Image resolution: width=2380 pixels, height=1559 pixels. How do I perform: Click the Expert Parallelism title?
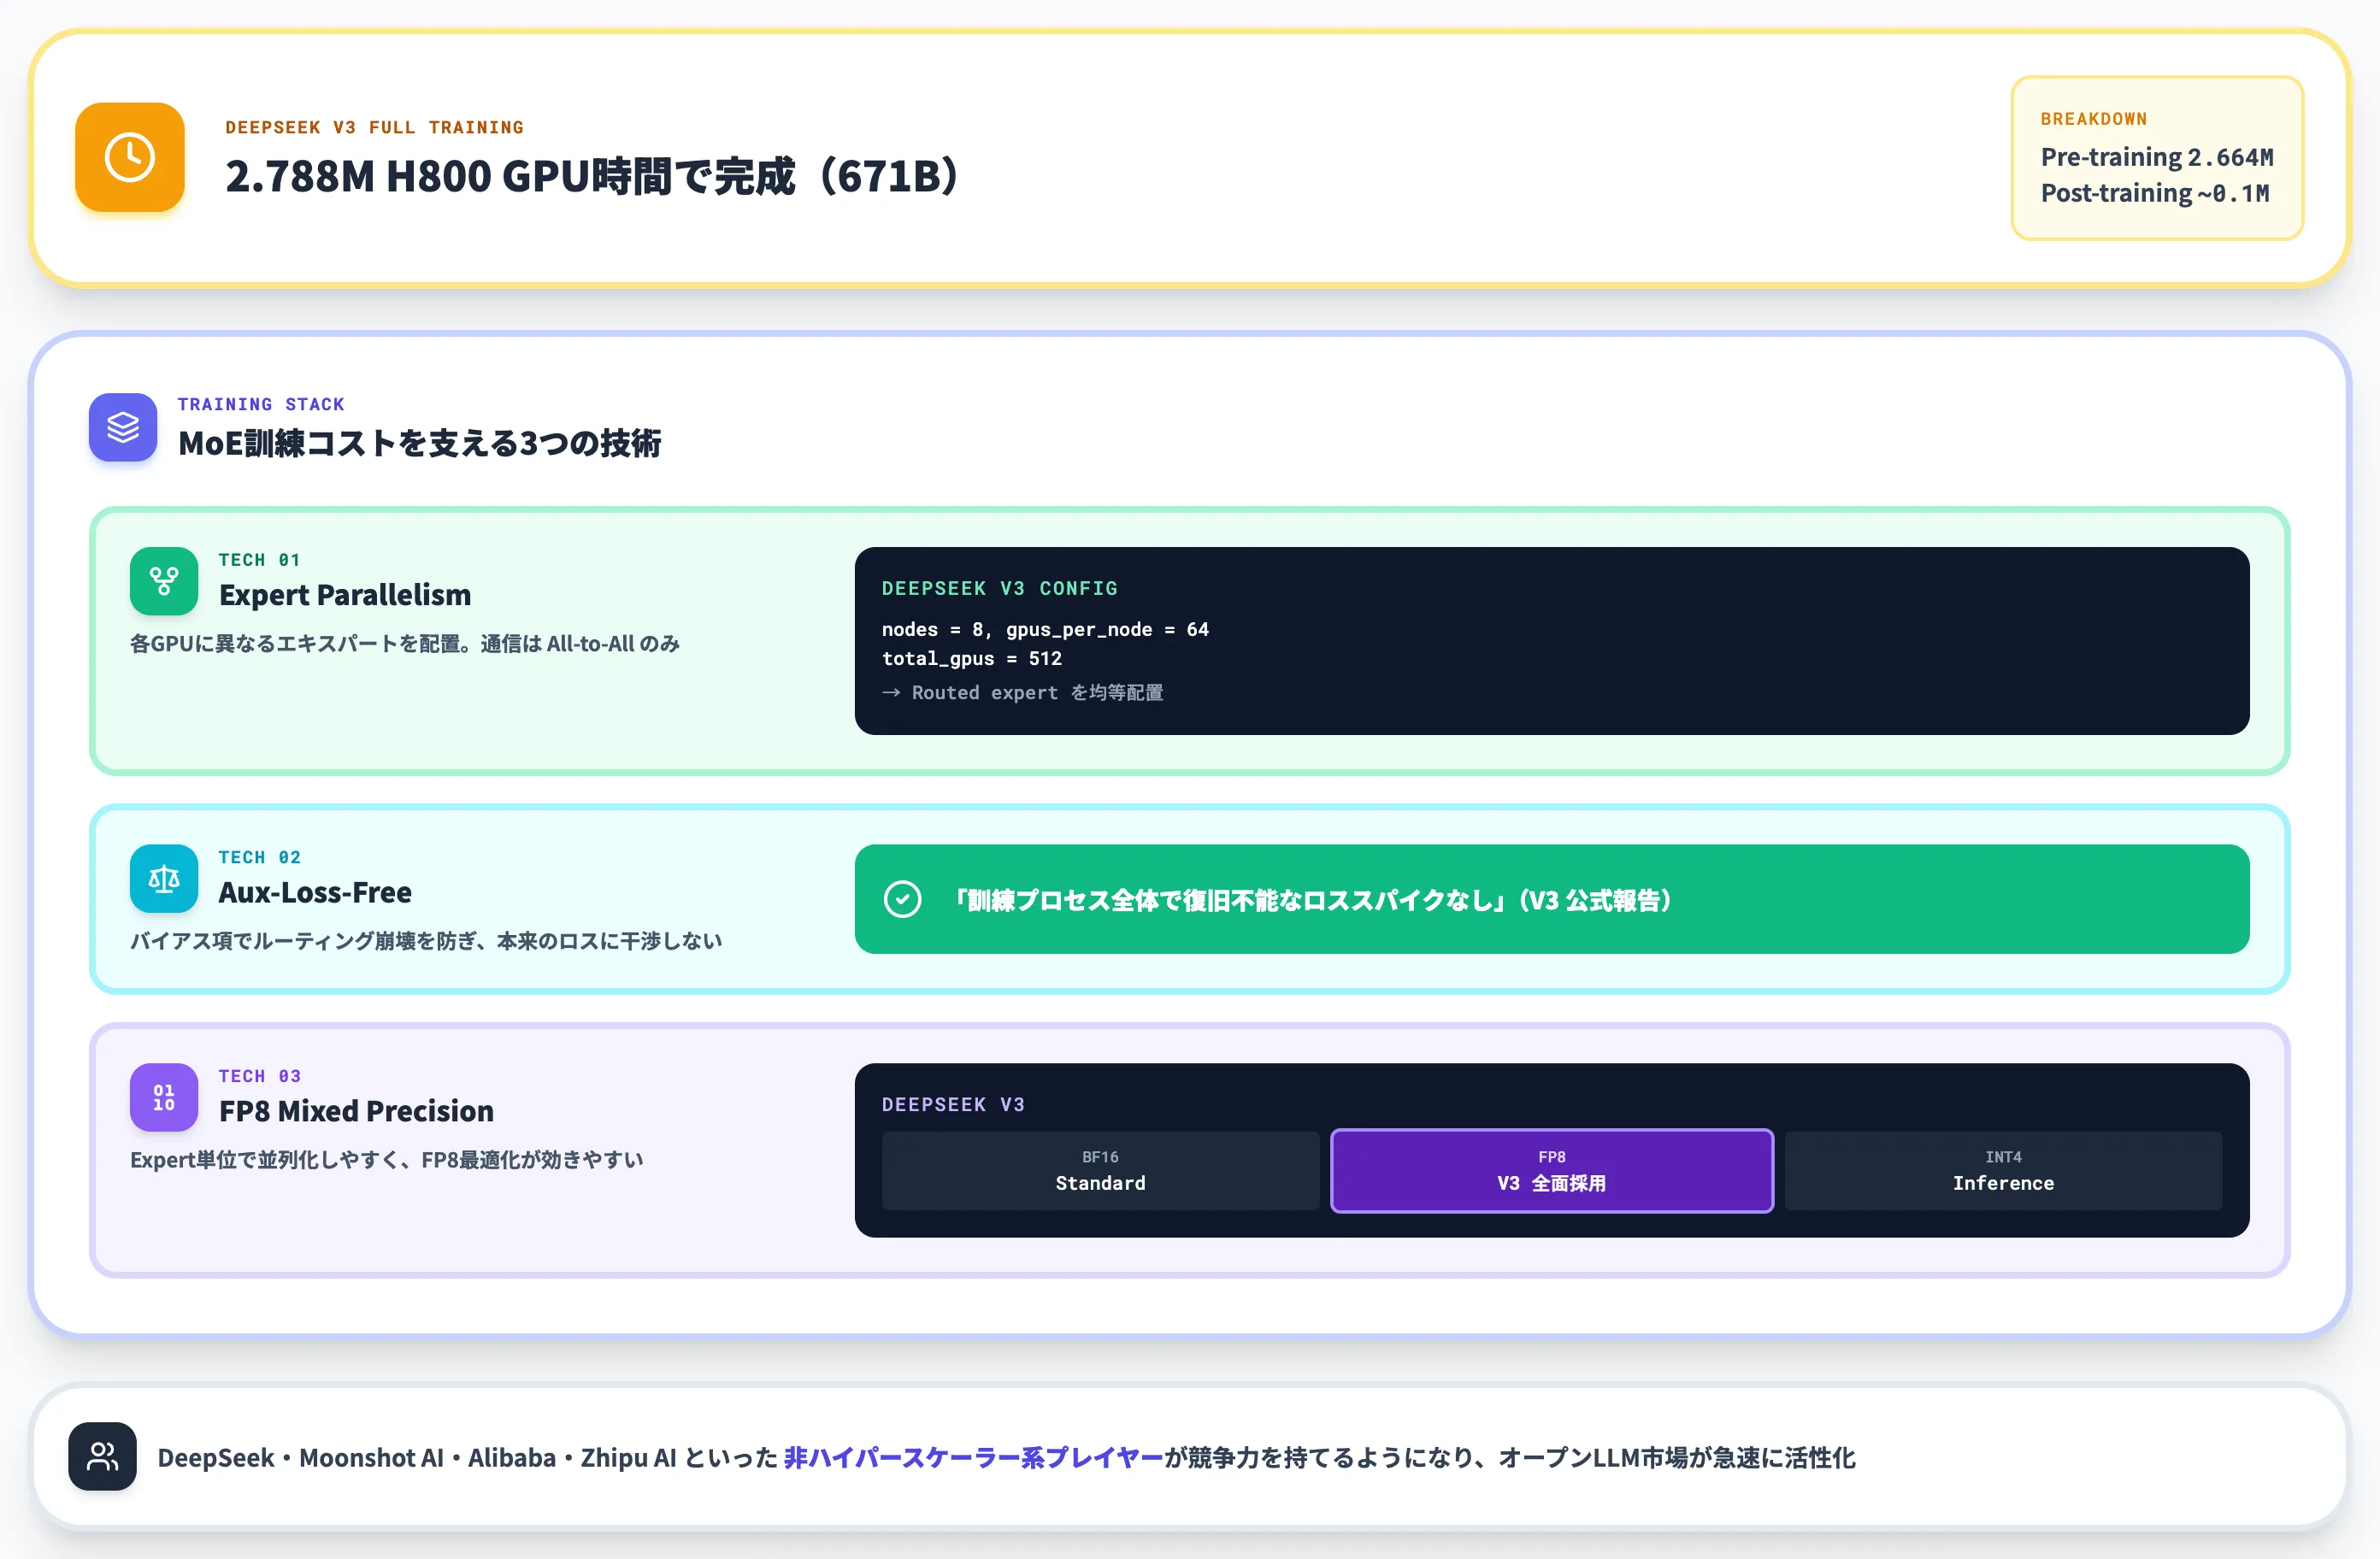pos(345,594)
